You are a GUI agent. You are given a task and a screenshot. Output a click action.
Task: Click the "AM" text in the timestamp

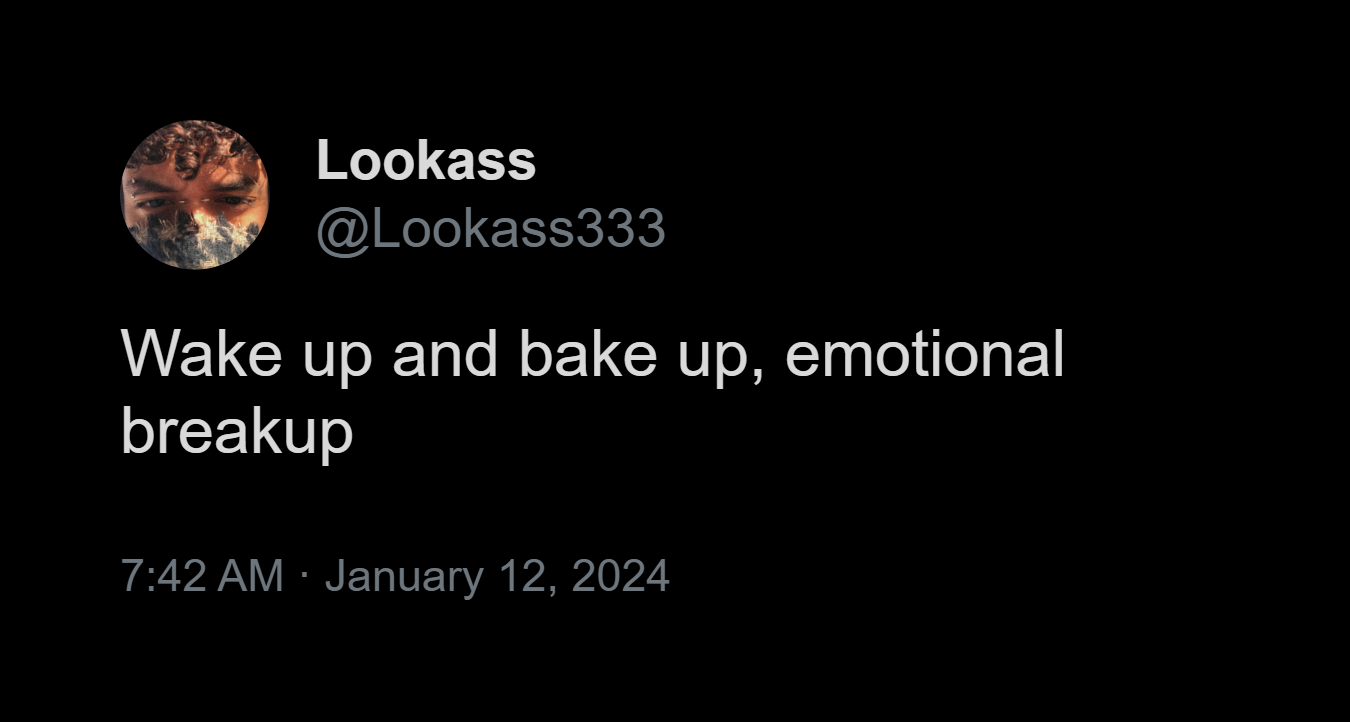[x=252, y=577]
